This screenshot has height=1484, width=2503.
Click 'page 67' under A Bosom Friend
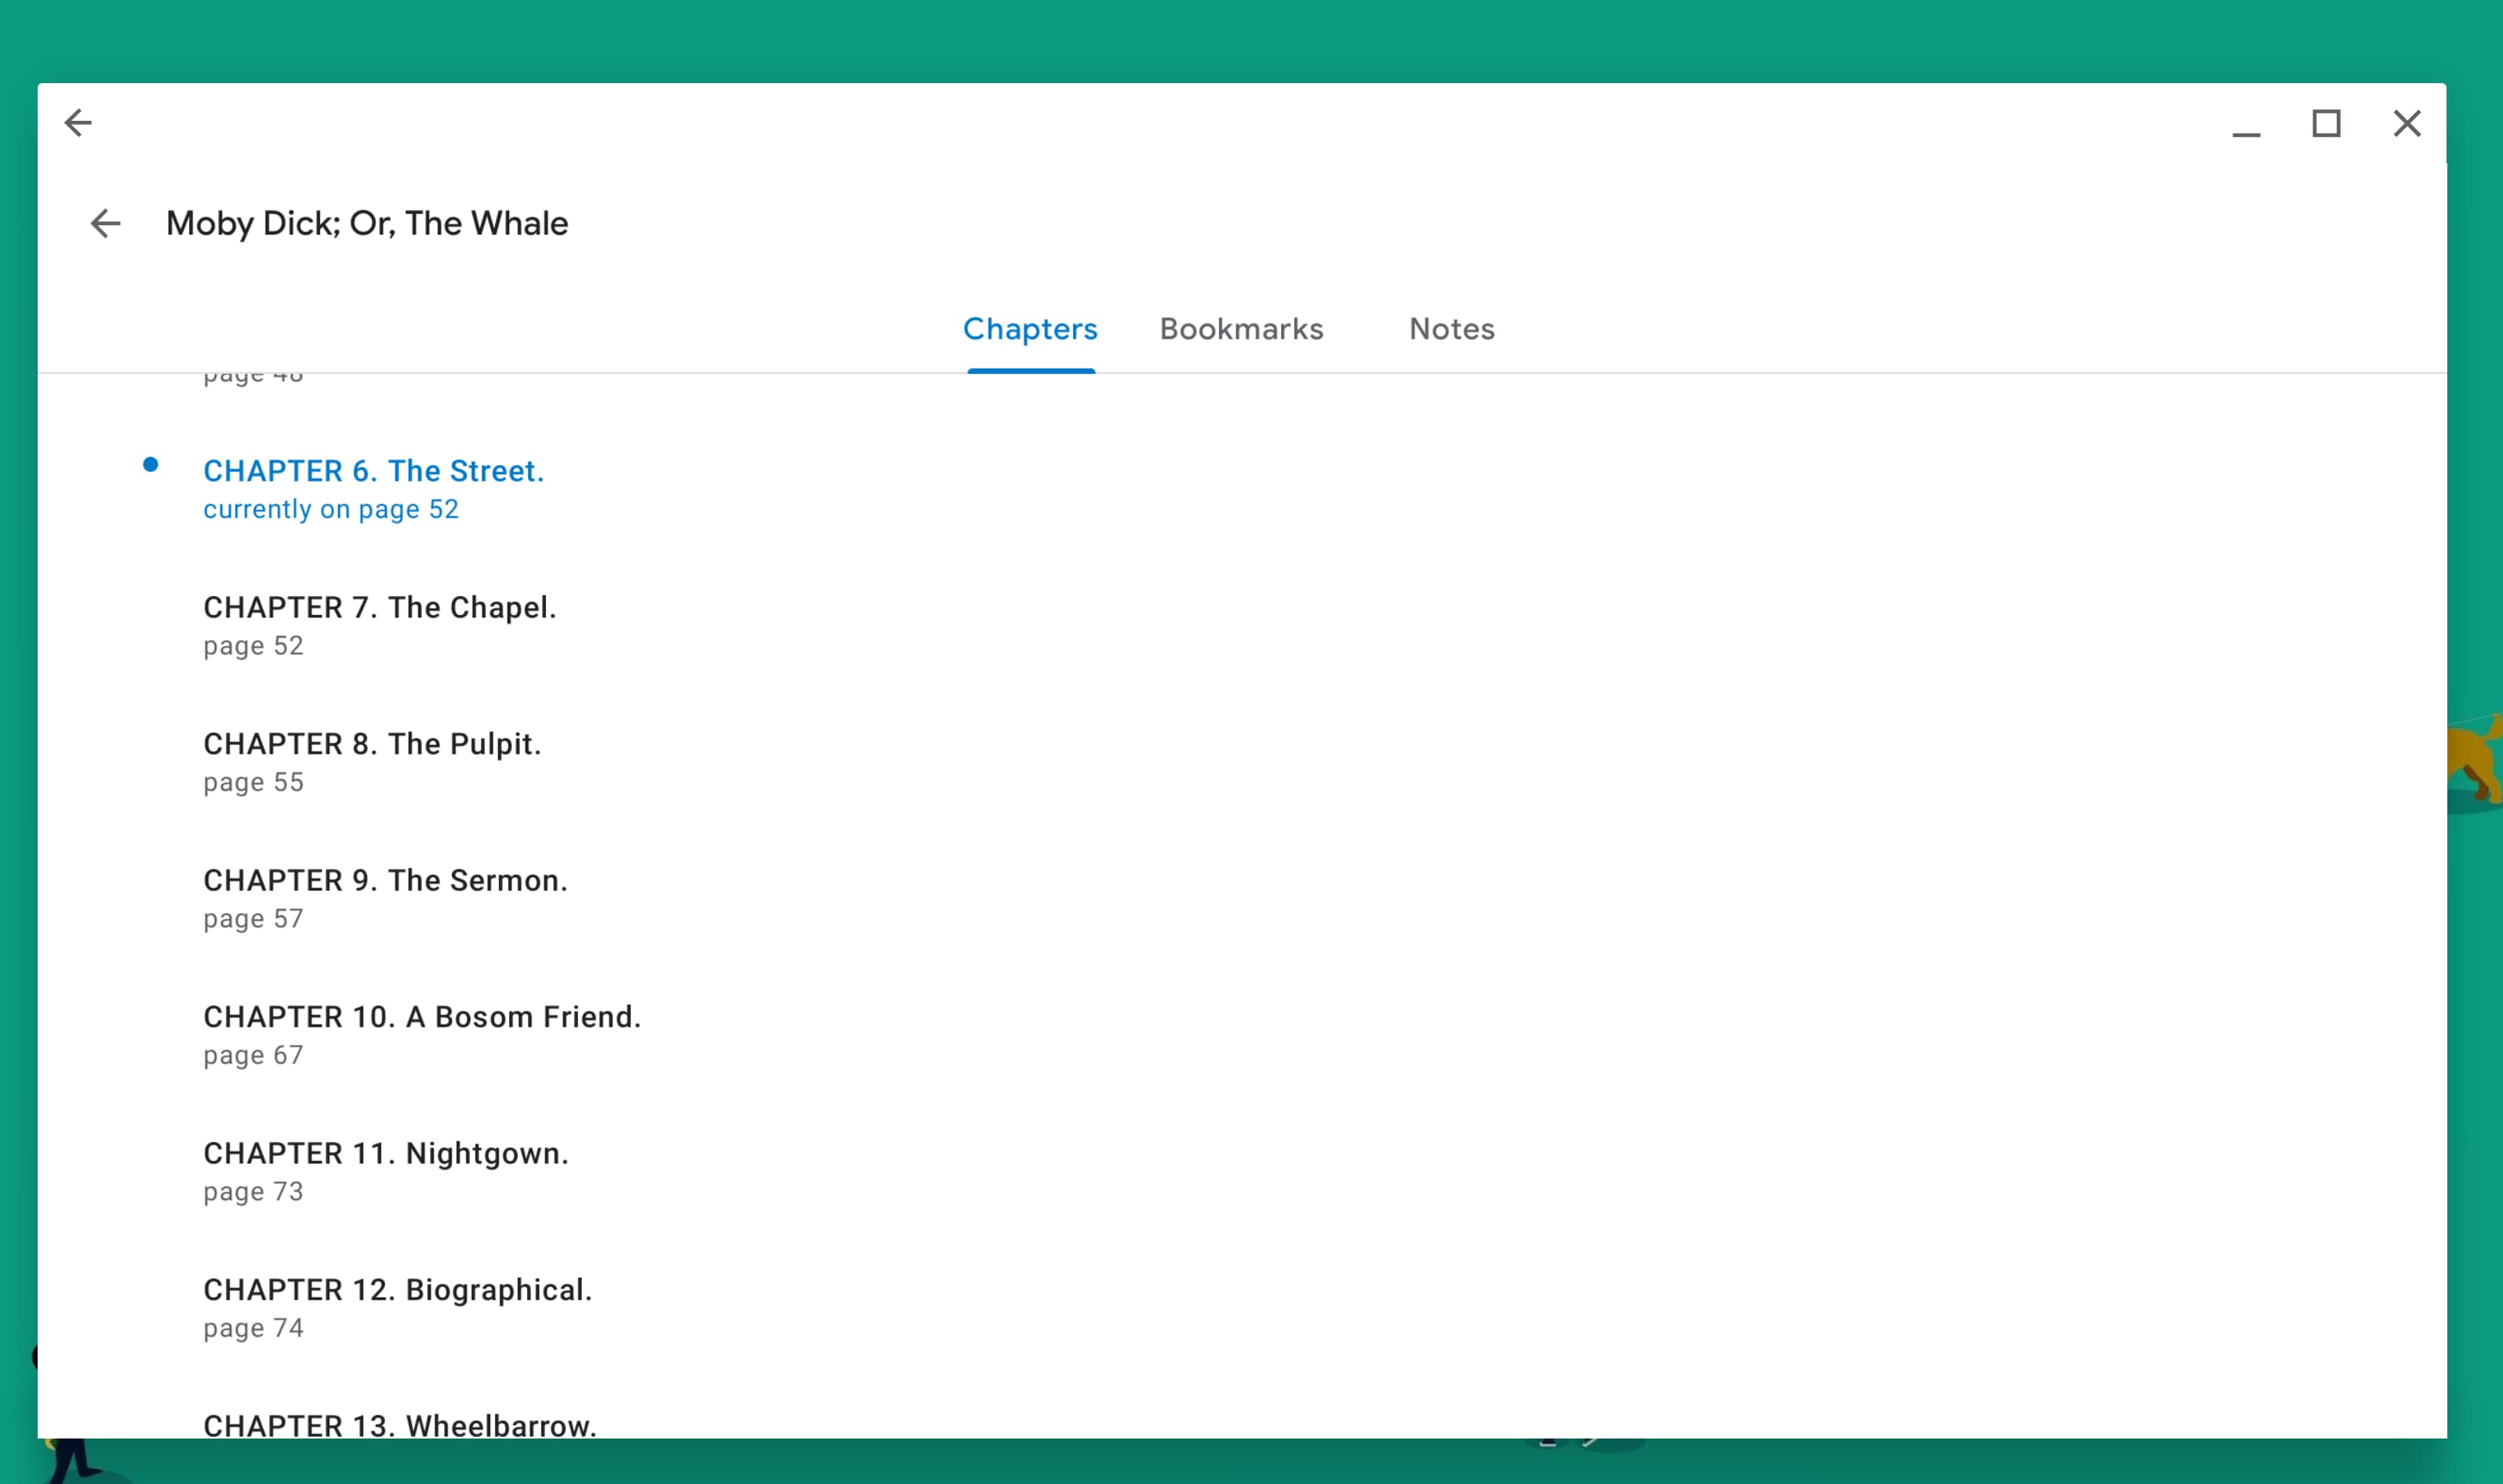coord(253,1055)
